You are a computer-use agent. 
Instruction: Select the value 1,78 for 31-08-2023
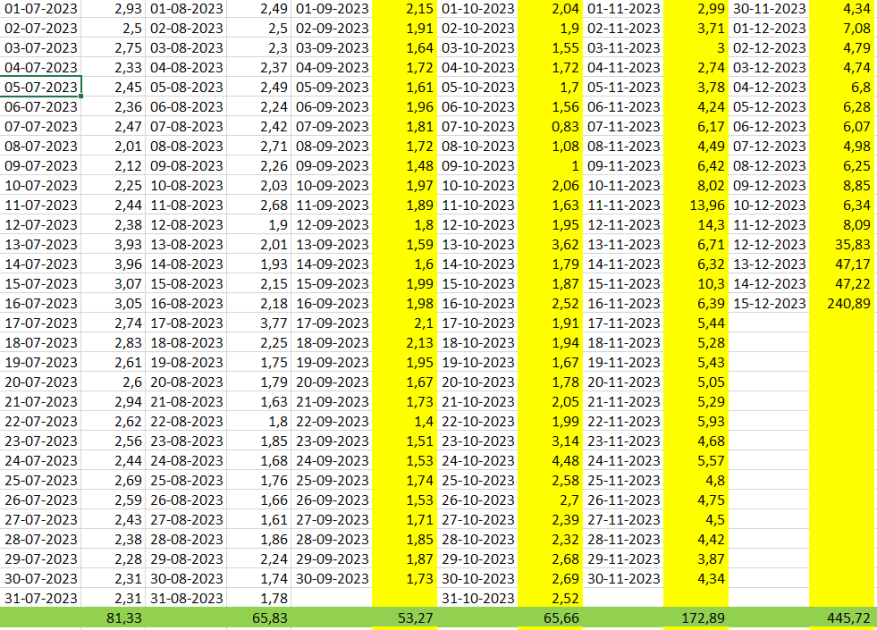point(274,598)
